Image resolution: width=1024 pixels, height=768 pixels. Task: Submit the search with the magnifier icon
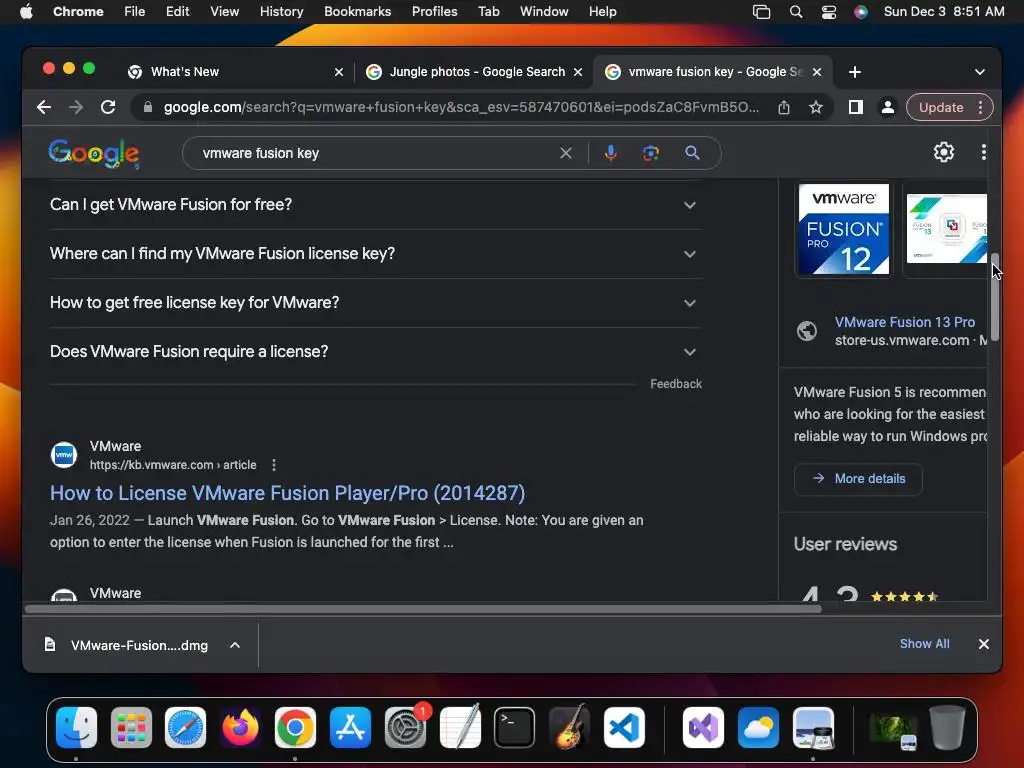692,153
